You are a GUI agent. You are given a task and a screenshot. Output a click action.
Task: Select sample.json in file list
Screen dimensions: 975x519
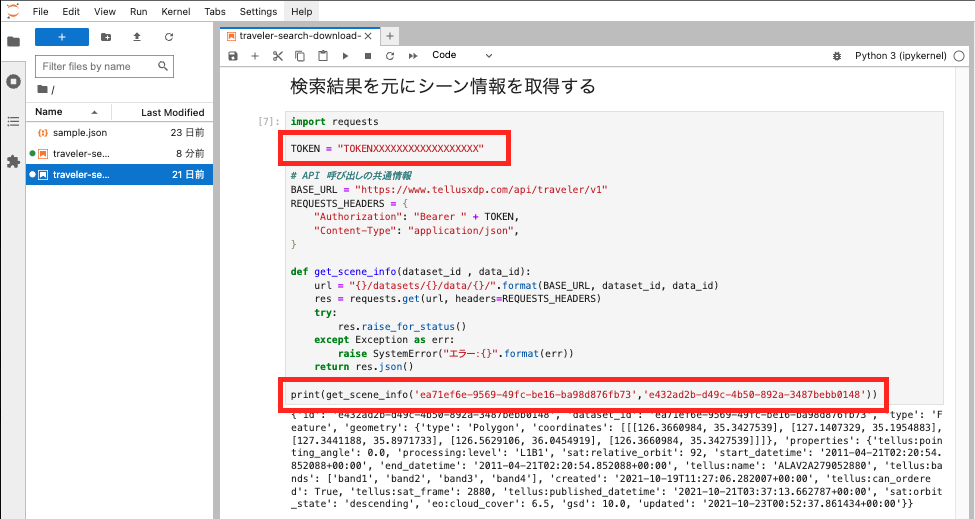coord(119,132)
